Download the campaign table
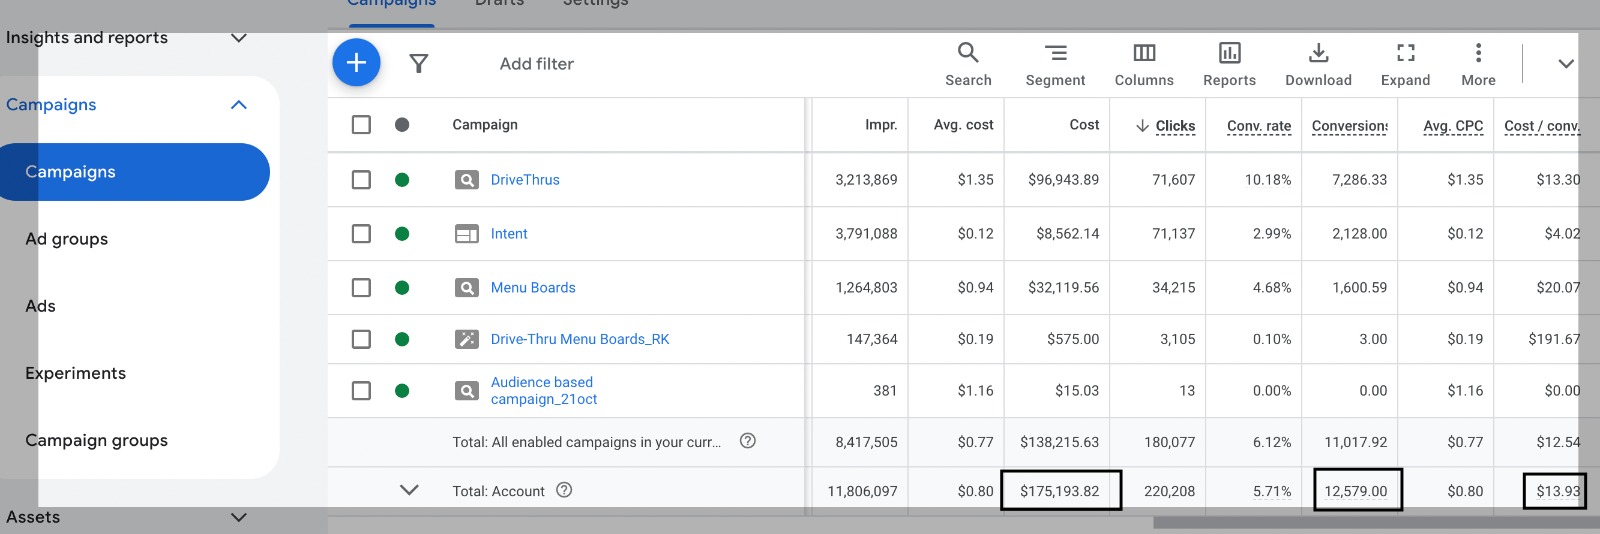This screenshot has width=1600, height=534. [x=1318, y=64]
